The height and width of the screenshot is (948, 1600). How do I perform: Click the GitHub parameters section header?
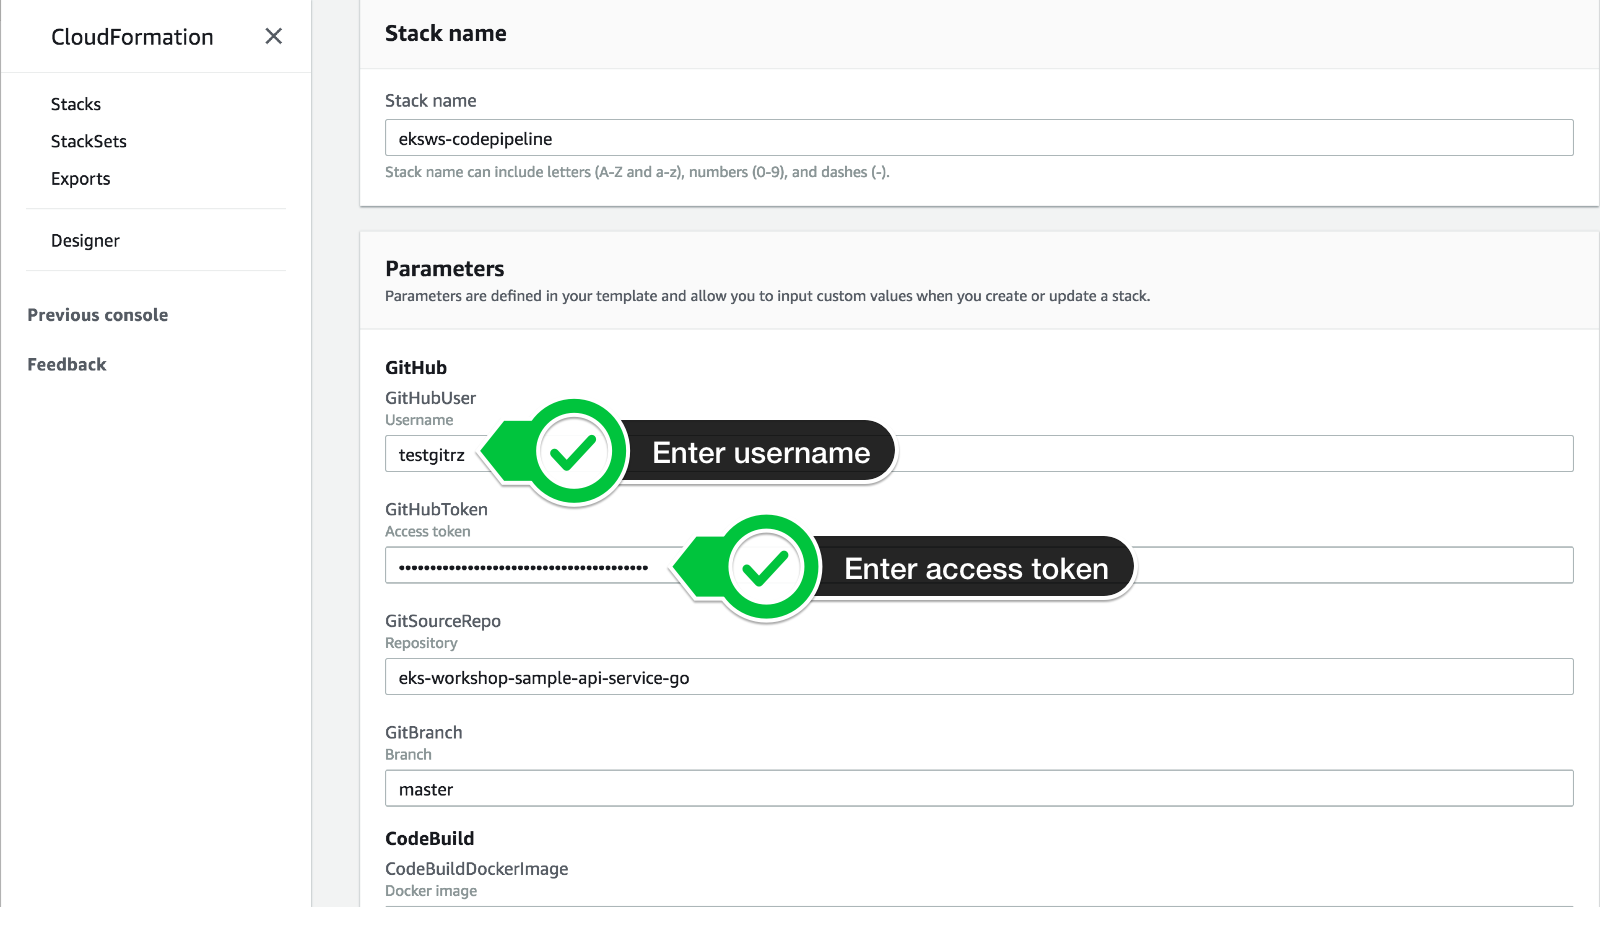pos(415,367)
